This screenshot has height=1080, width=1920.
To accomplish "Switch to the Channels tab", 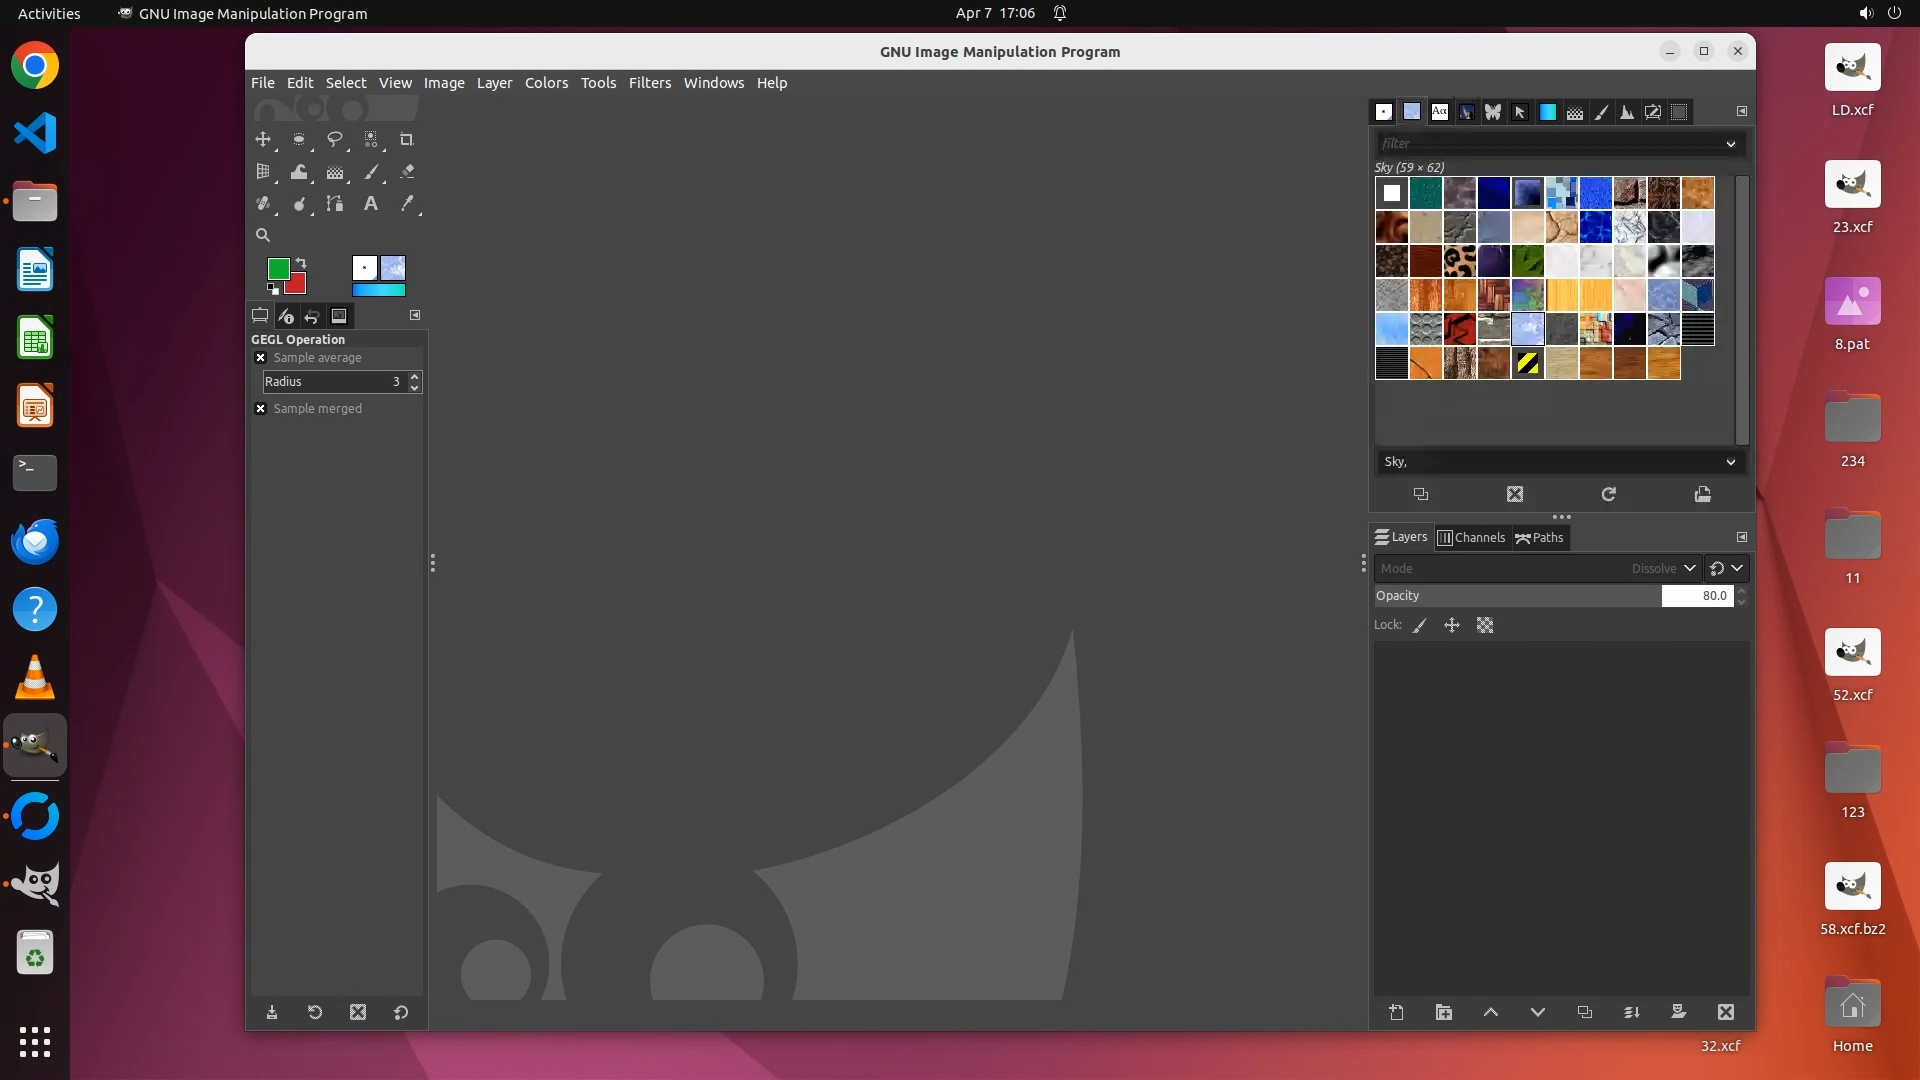I will [1471, 538].
